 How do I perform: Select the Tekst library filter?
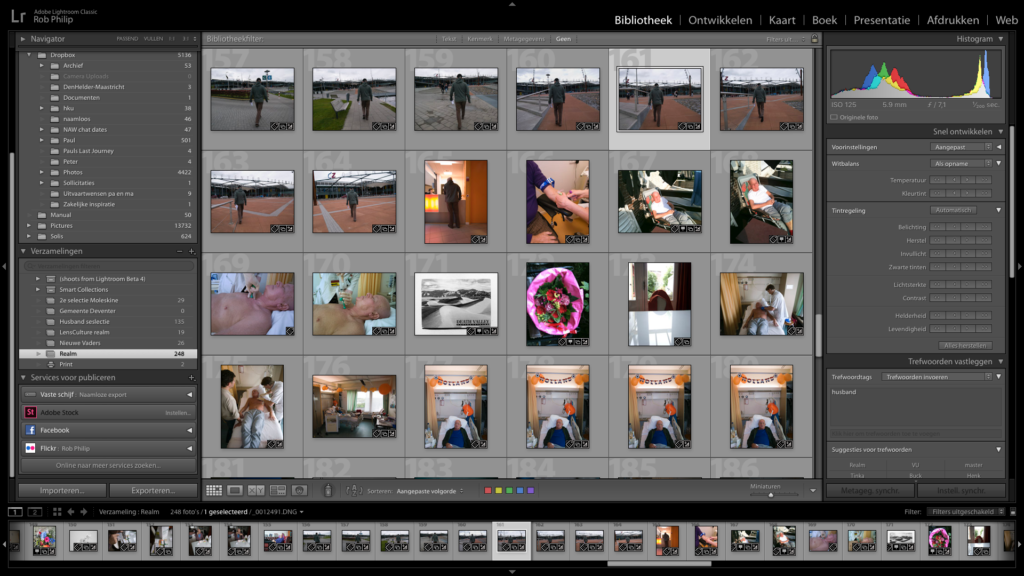click(x=449, y=39)
